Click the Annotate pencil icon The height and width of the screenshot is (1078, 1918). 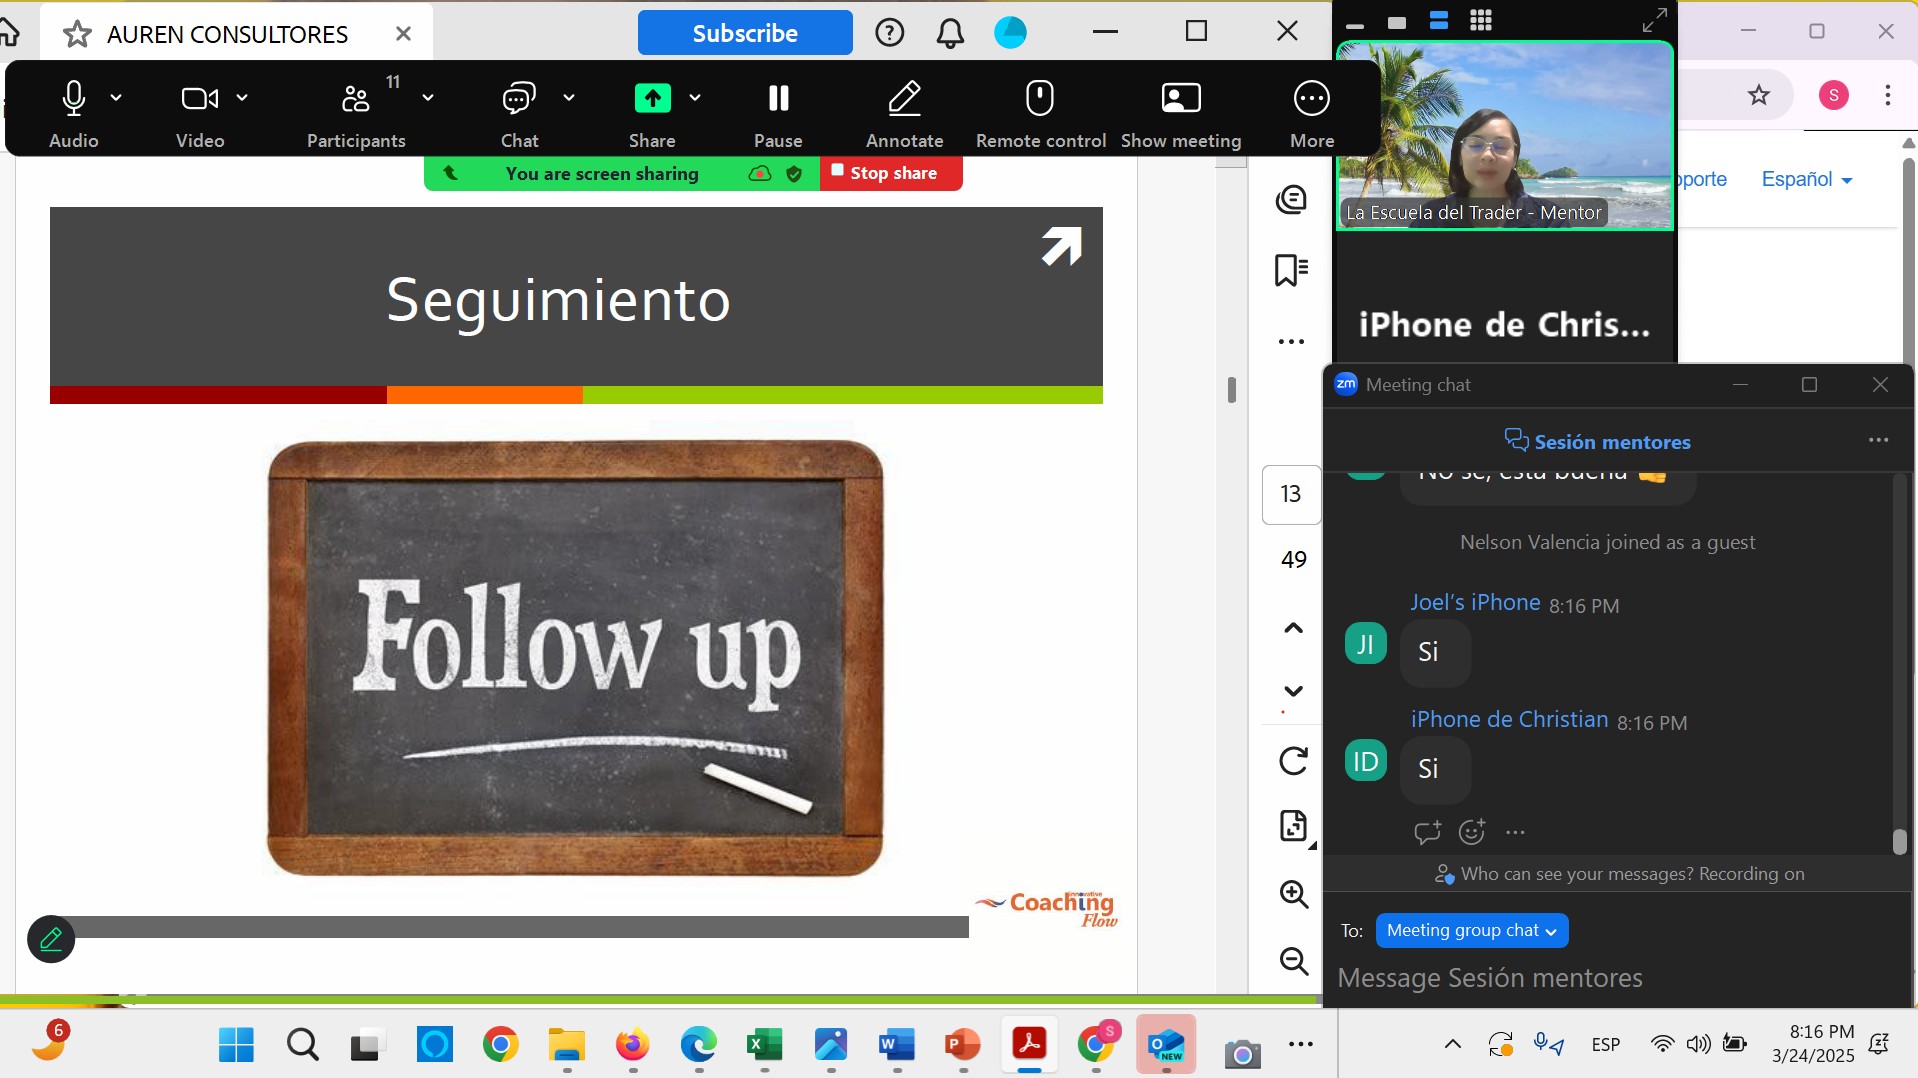[x=904, y=99]
